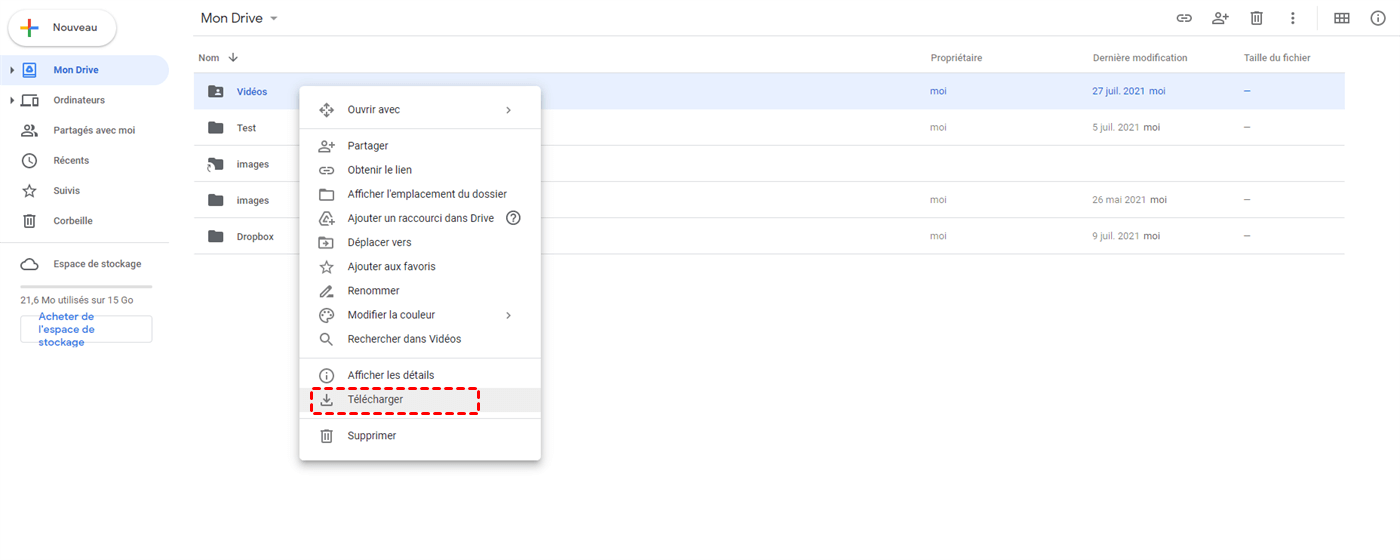Choose Afficher les détails
The height and width of the screenshot is (560, 1400).
(x=420, y=375)
